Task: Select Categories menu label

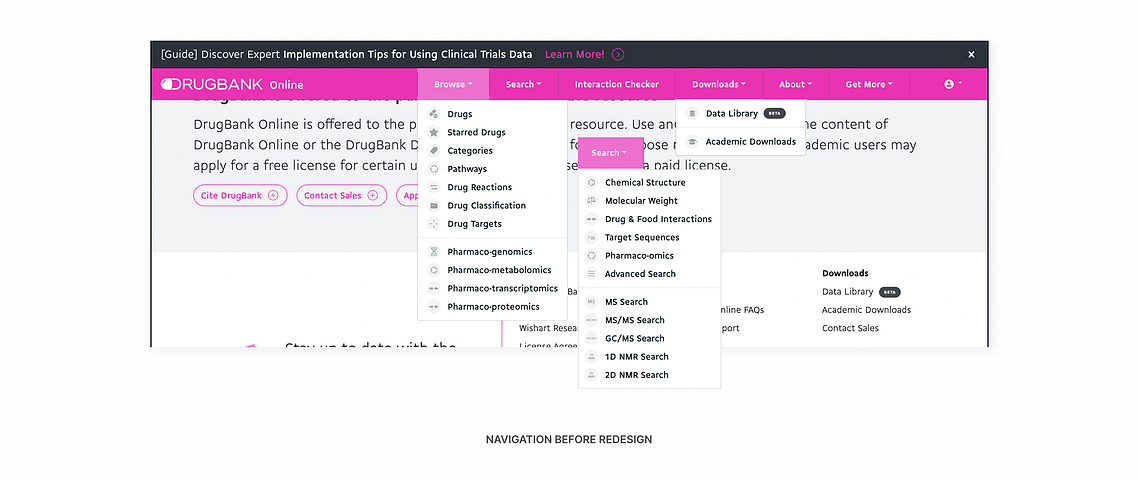Action: (470, 150)
